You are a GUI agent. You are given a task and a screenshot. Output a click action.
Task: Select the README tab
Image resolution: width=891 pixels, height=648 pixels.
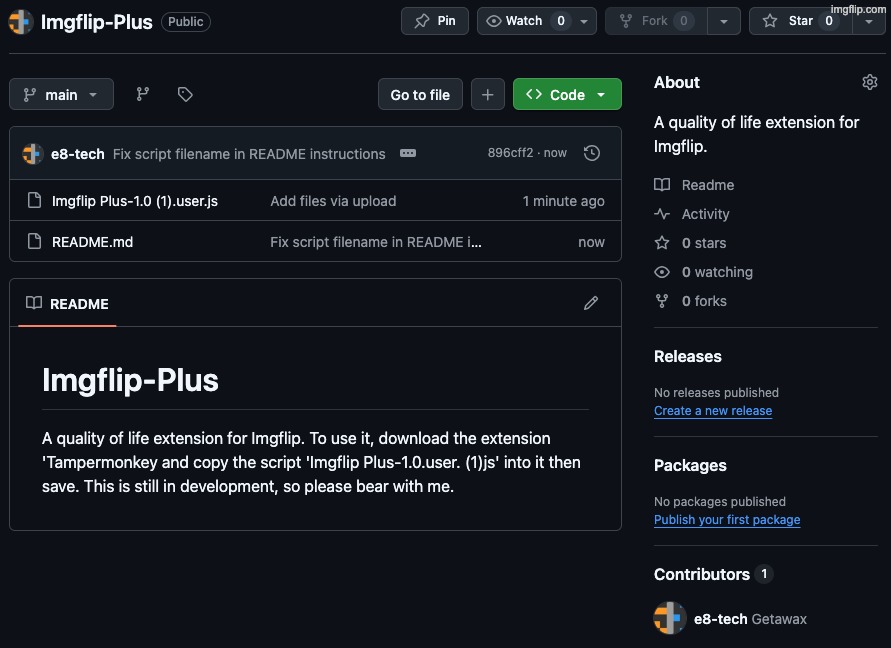68,304
